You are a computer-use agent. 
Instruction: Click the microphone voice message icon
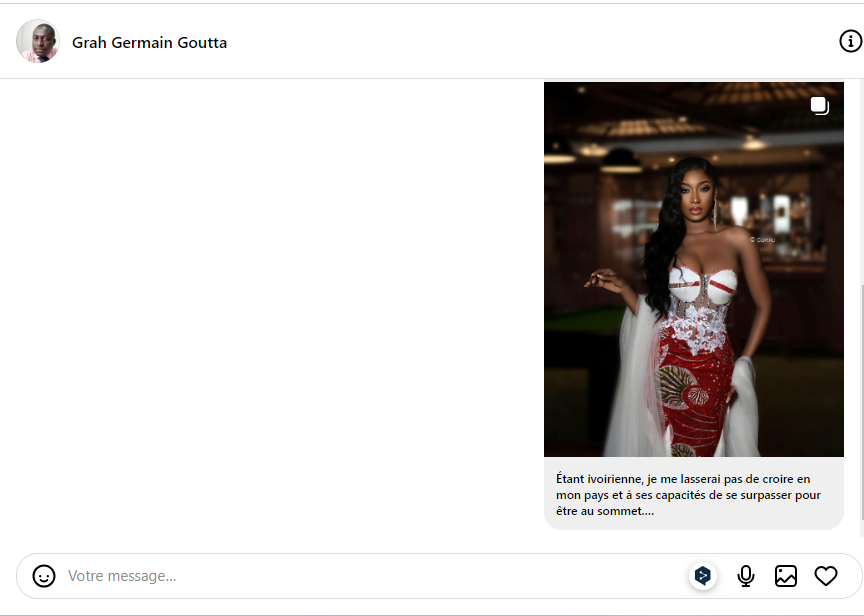(x=746, y=576)
